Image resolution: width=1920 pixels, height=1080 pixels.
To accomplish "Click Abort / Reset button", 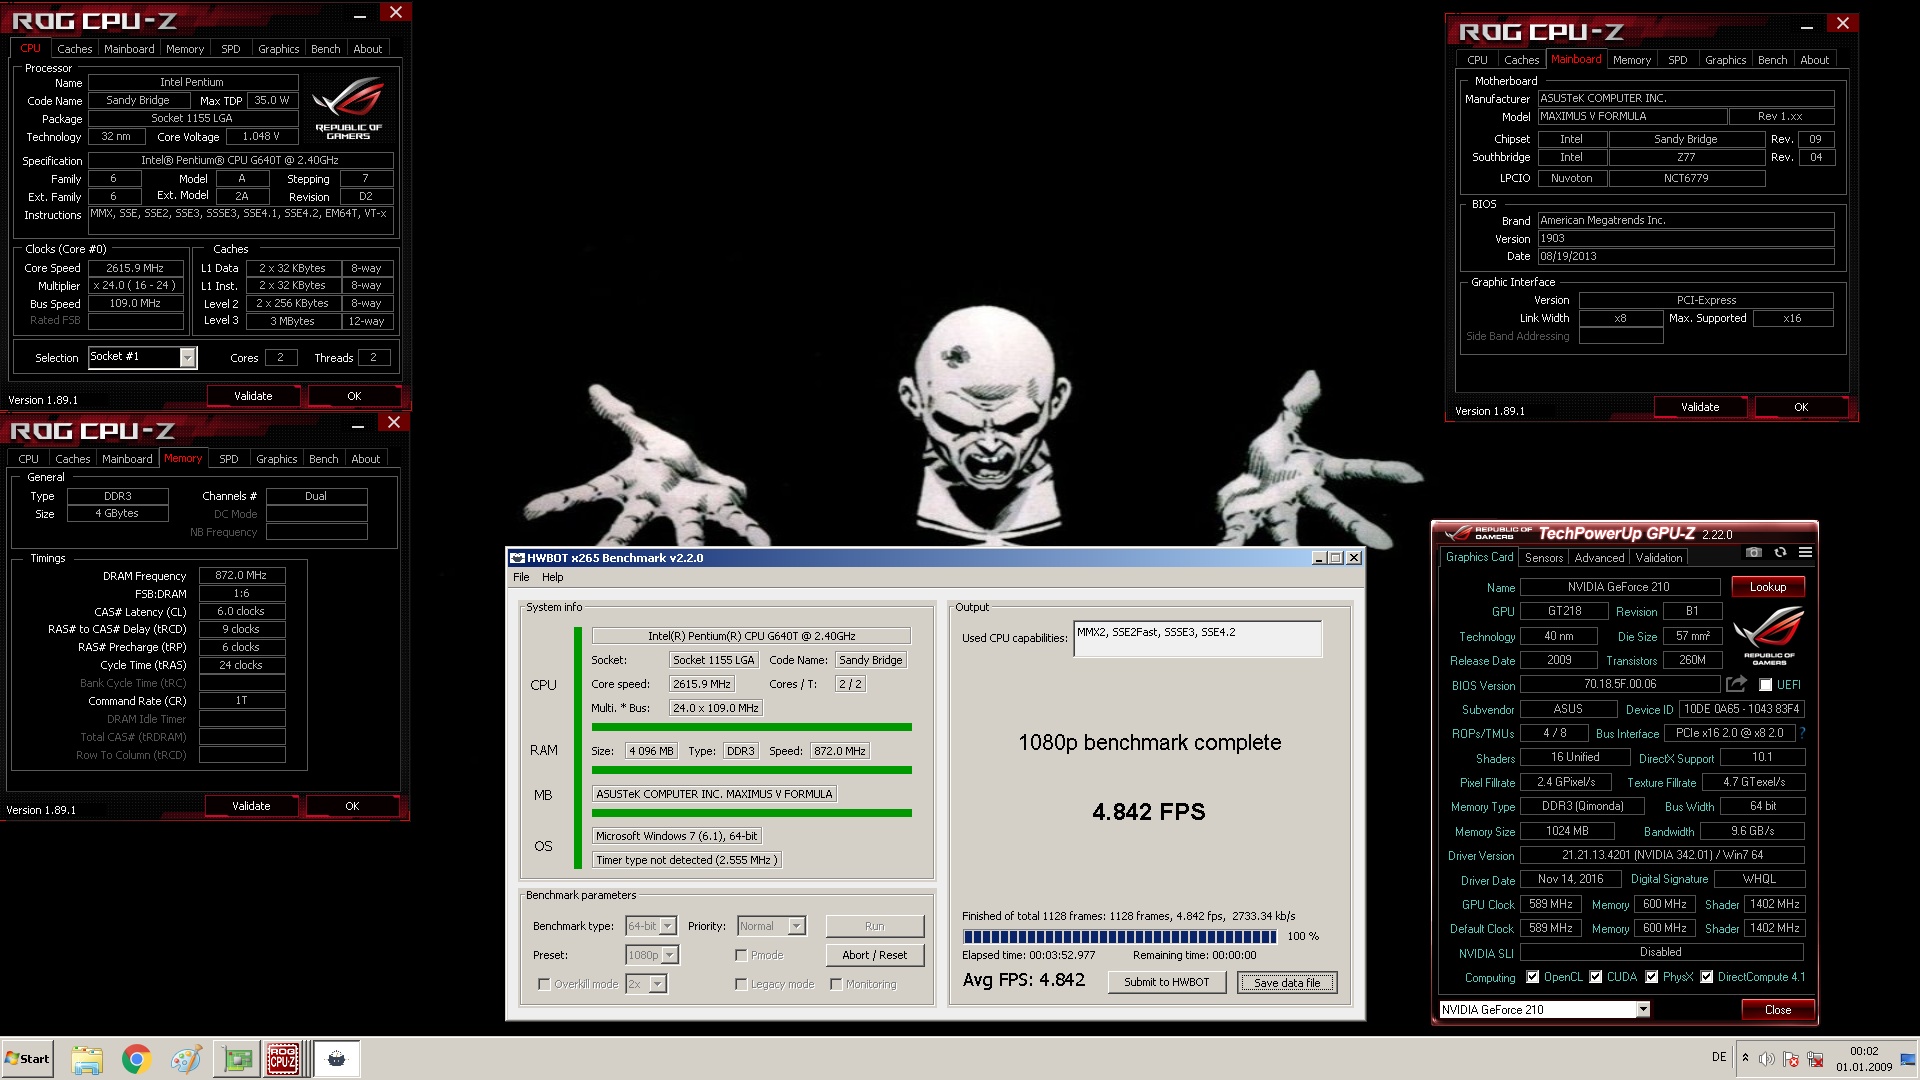I will point(875,955).
